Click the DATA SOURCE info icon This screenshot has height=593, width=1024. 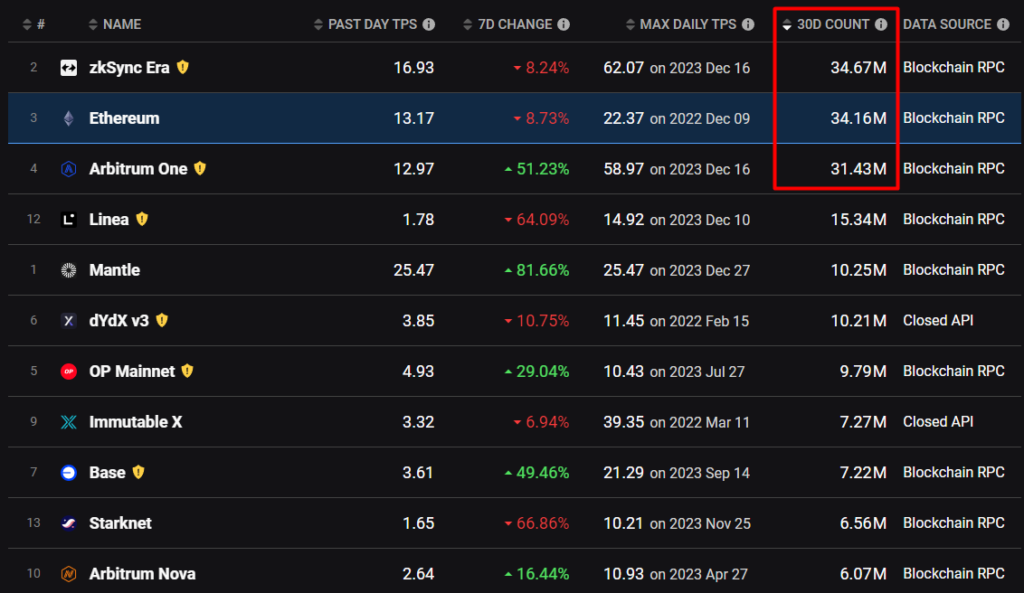click(x=1005, y=24)
